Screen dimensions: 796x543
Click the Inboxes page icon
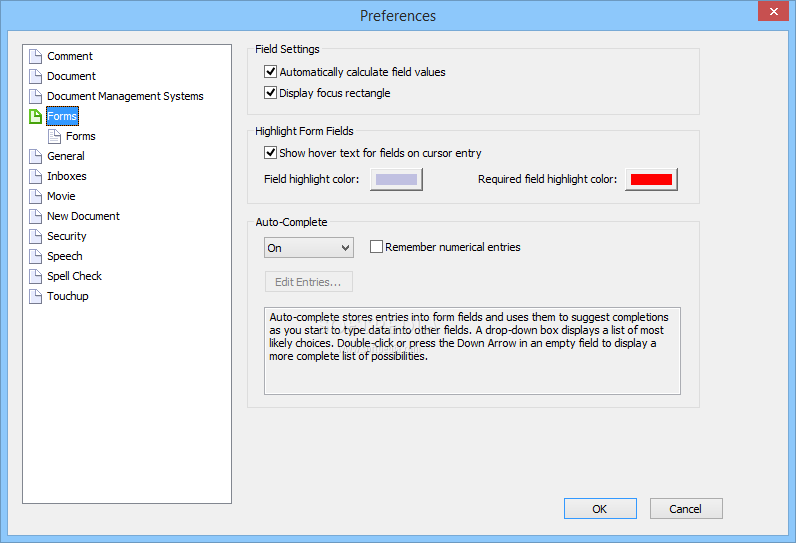tap(36, 176)
